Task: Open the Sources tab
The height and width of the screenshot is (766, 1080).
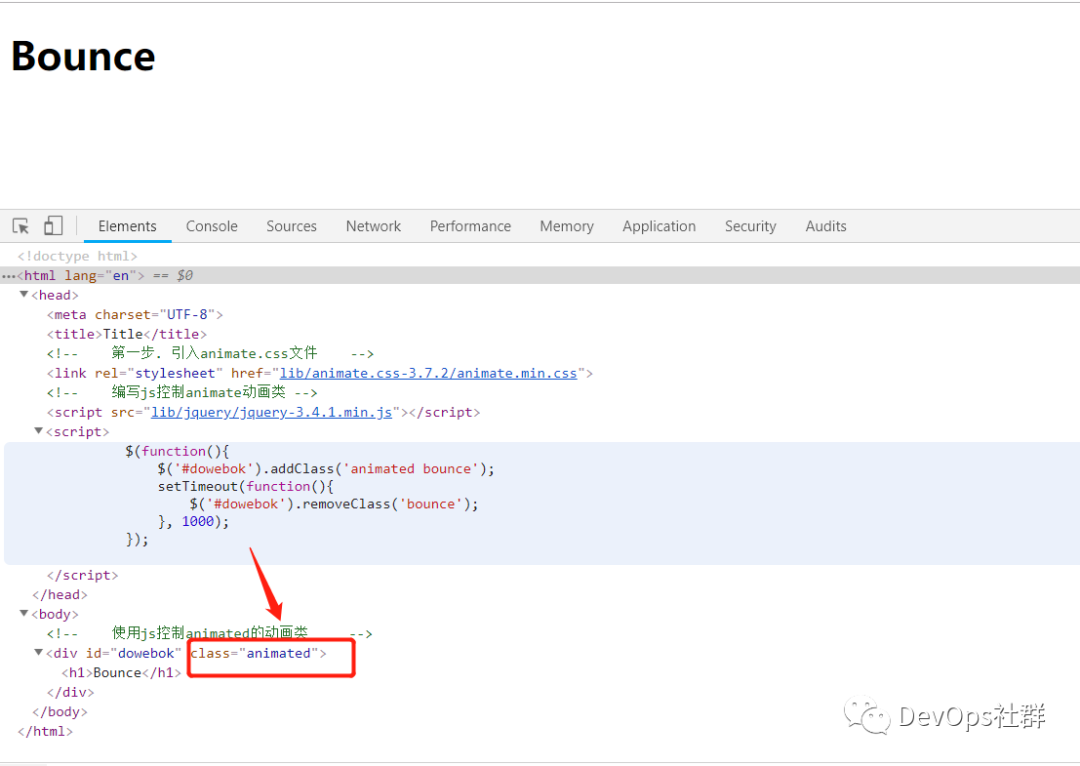Action: point(291,226)
